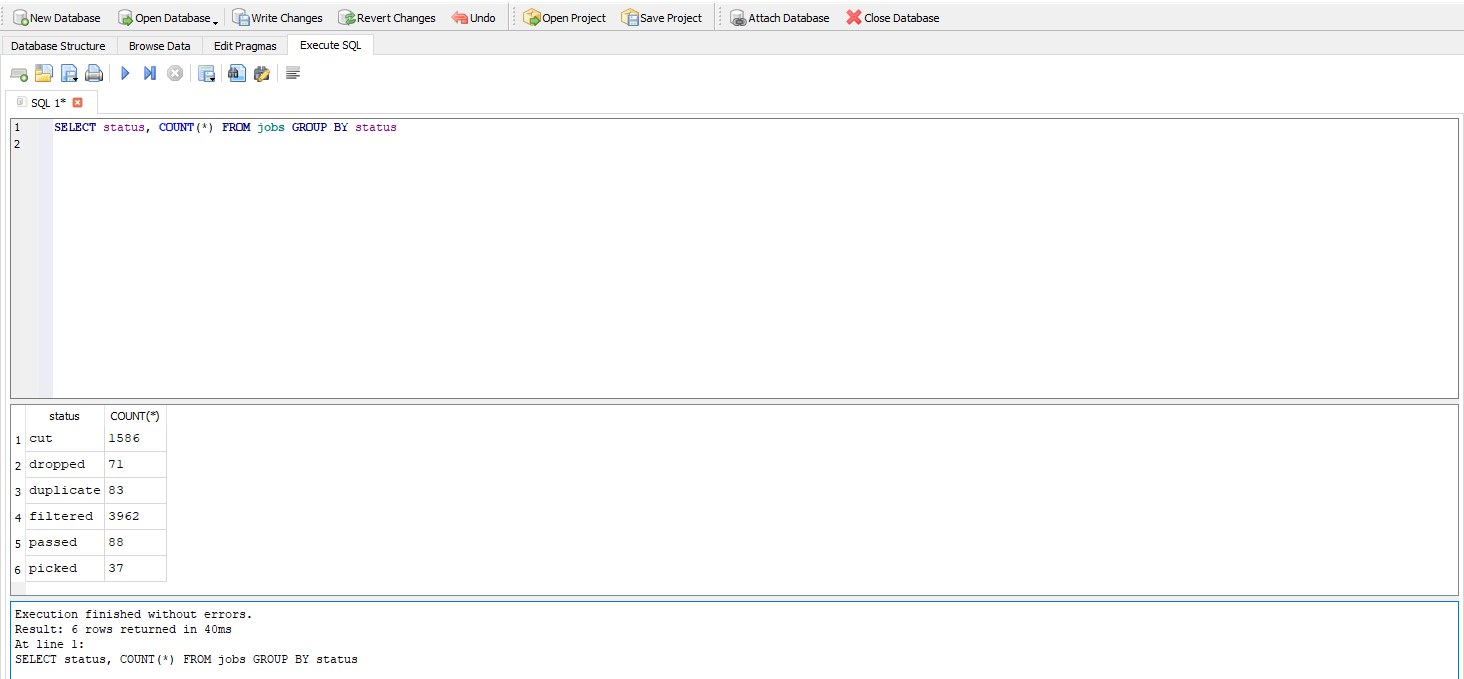Close the SQL 1* tab
The width and height of the screenshot is (1464, 679).
(78, 103)
